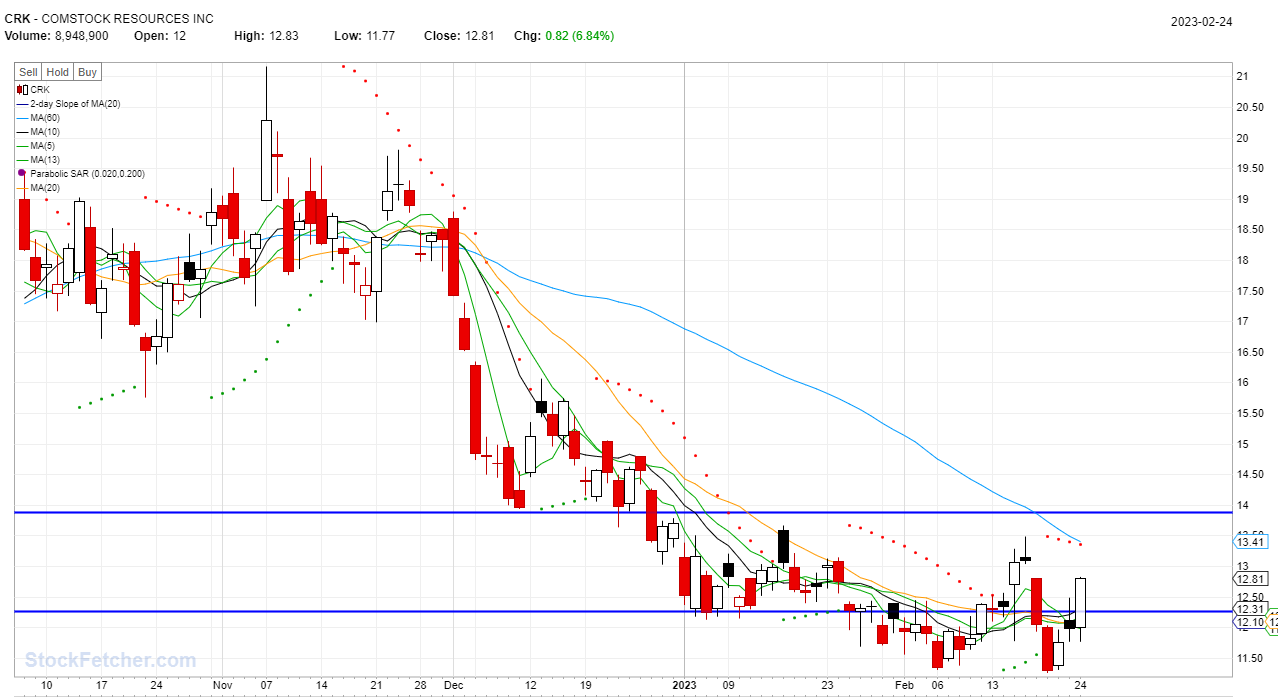This screenshot has height=697, width=1278.
Task: Click the Chg value 0.82 (6.84%)
Action: click(579, 36)
